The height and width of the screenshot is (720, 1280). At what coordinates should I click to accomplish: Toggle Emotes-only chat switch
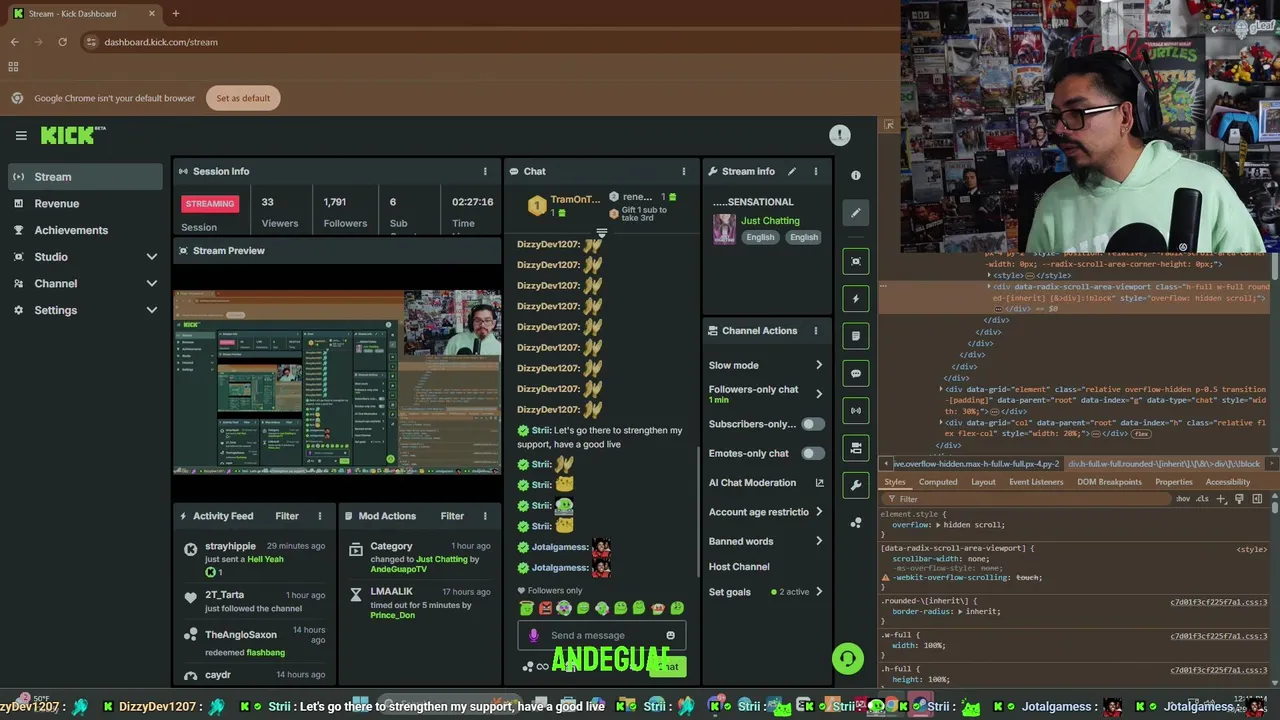[x=812, y=453]
